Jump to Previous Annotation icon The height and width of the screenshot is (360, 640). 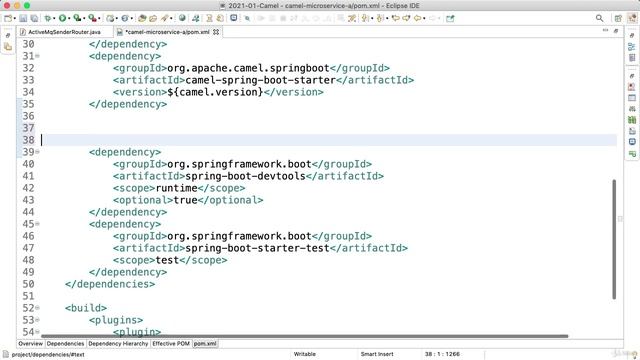[x=380, y=18]
